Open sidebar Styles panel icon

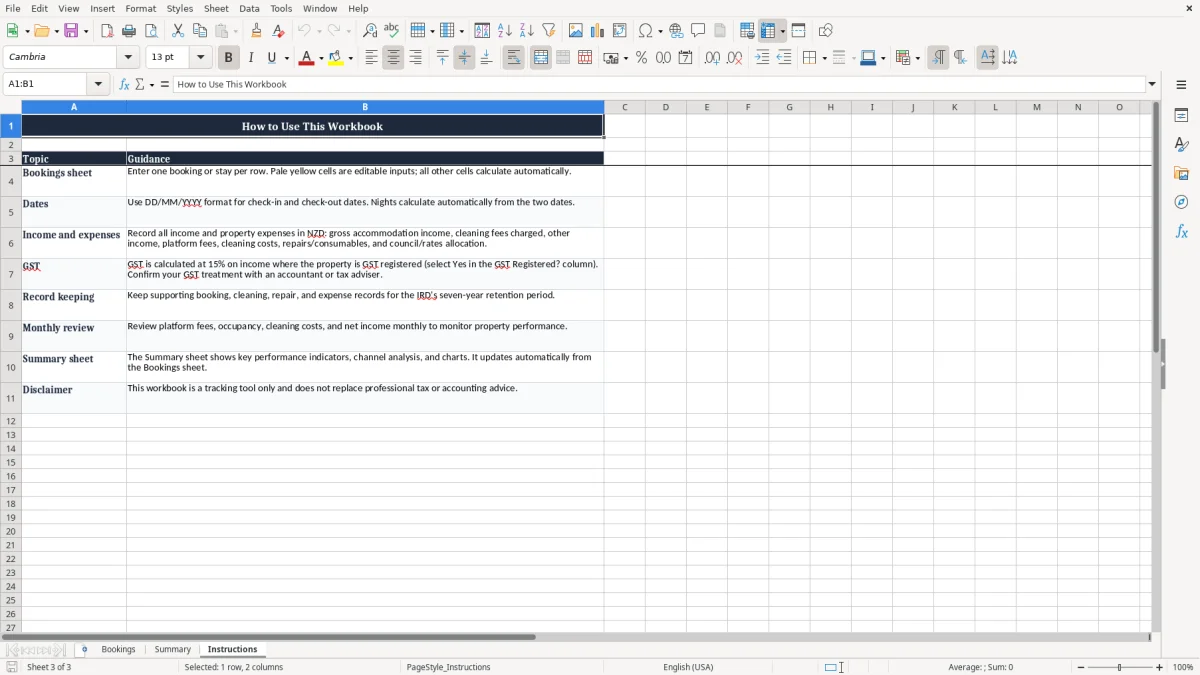(1181, 145)
